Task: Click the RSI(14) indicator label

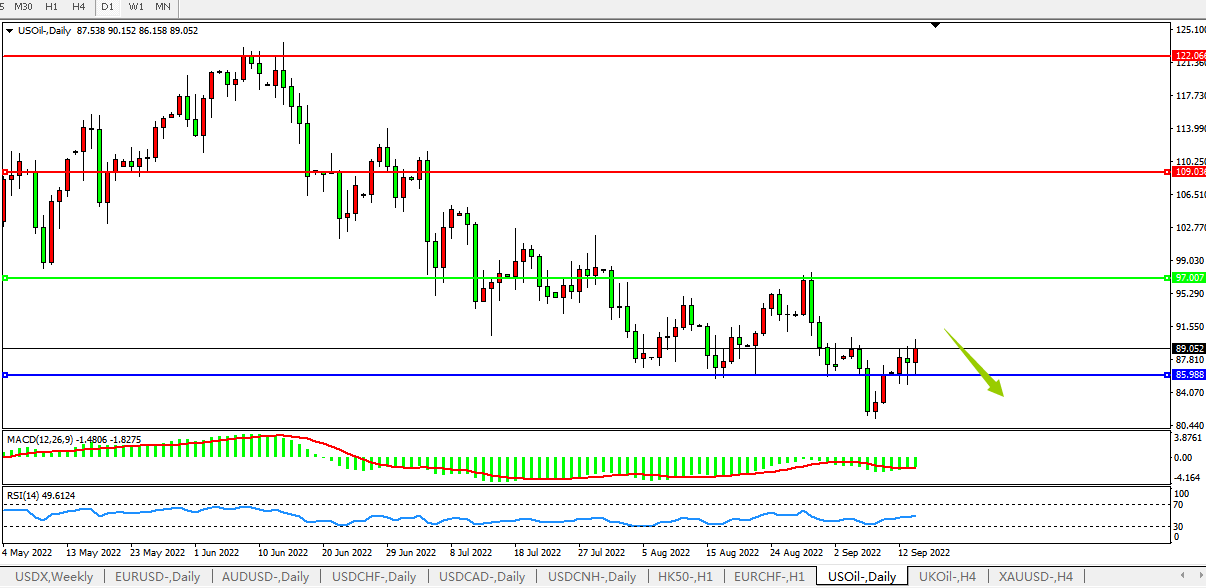Action: pyautogui.click(x=23, y=495)
